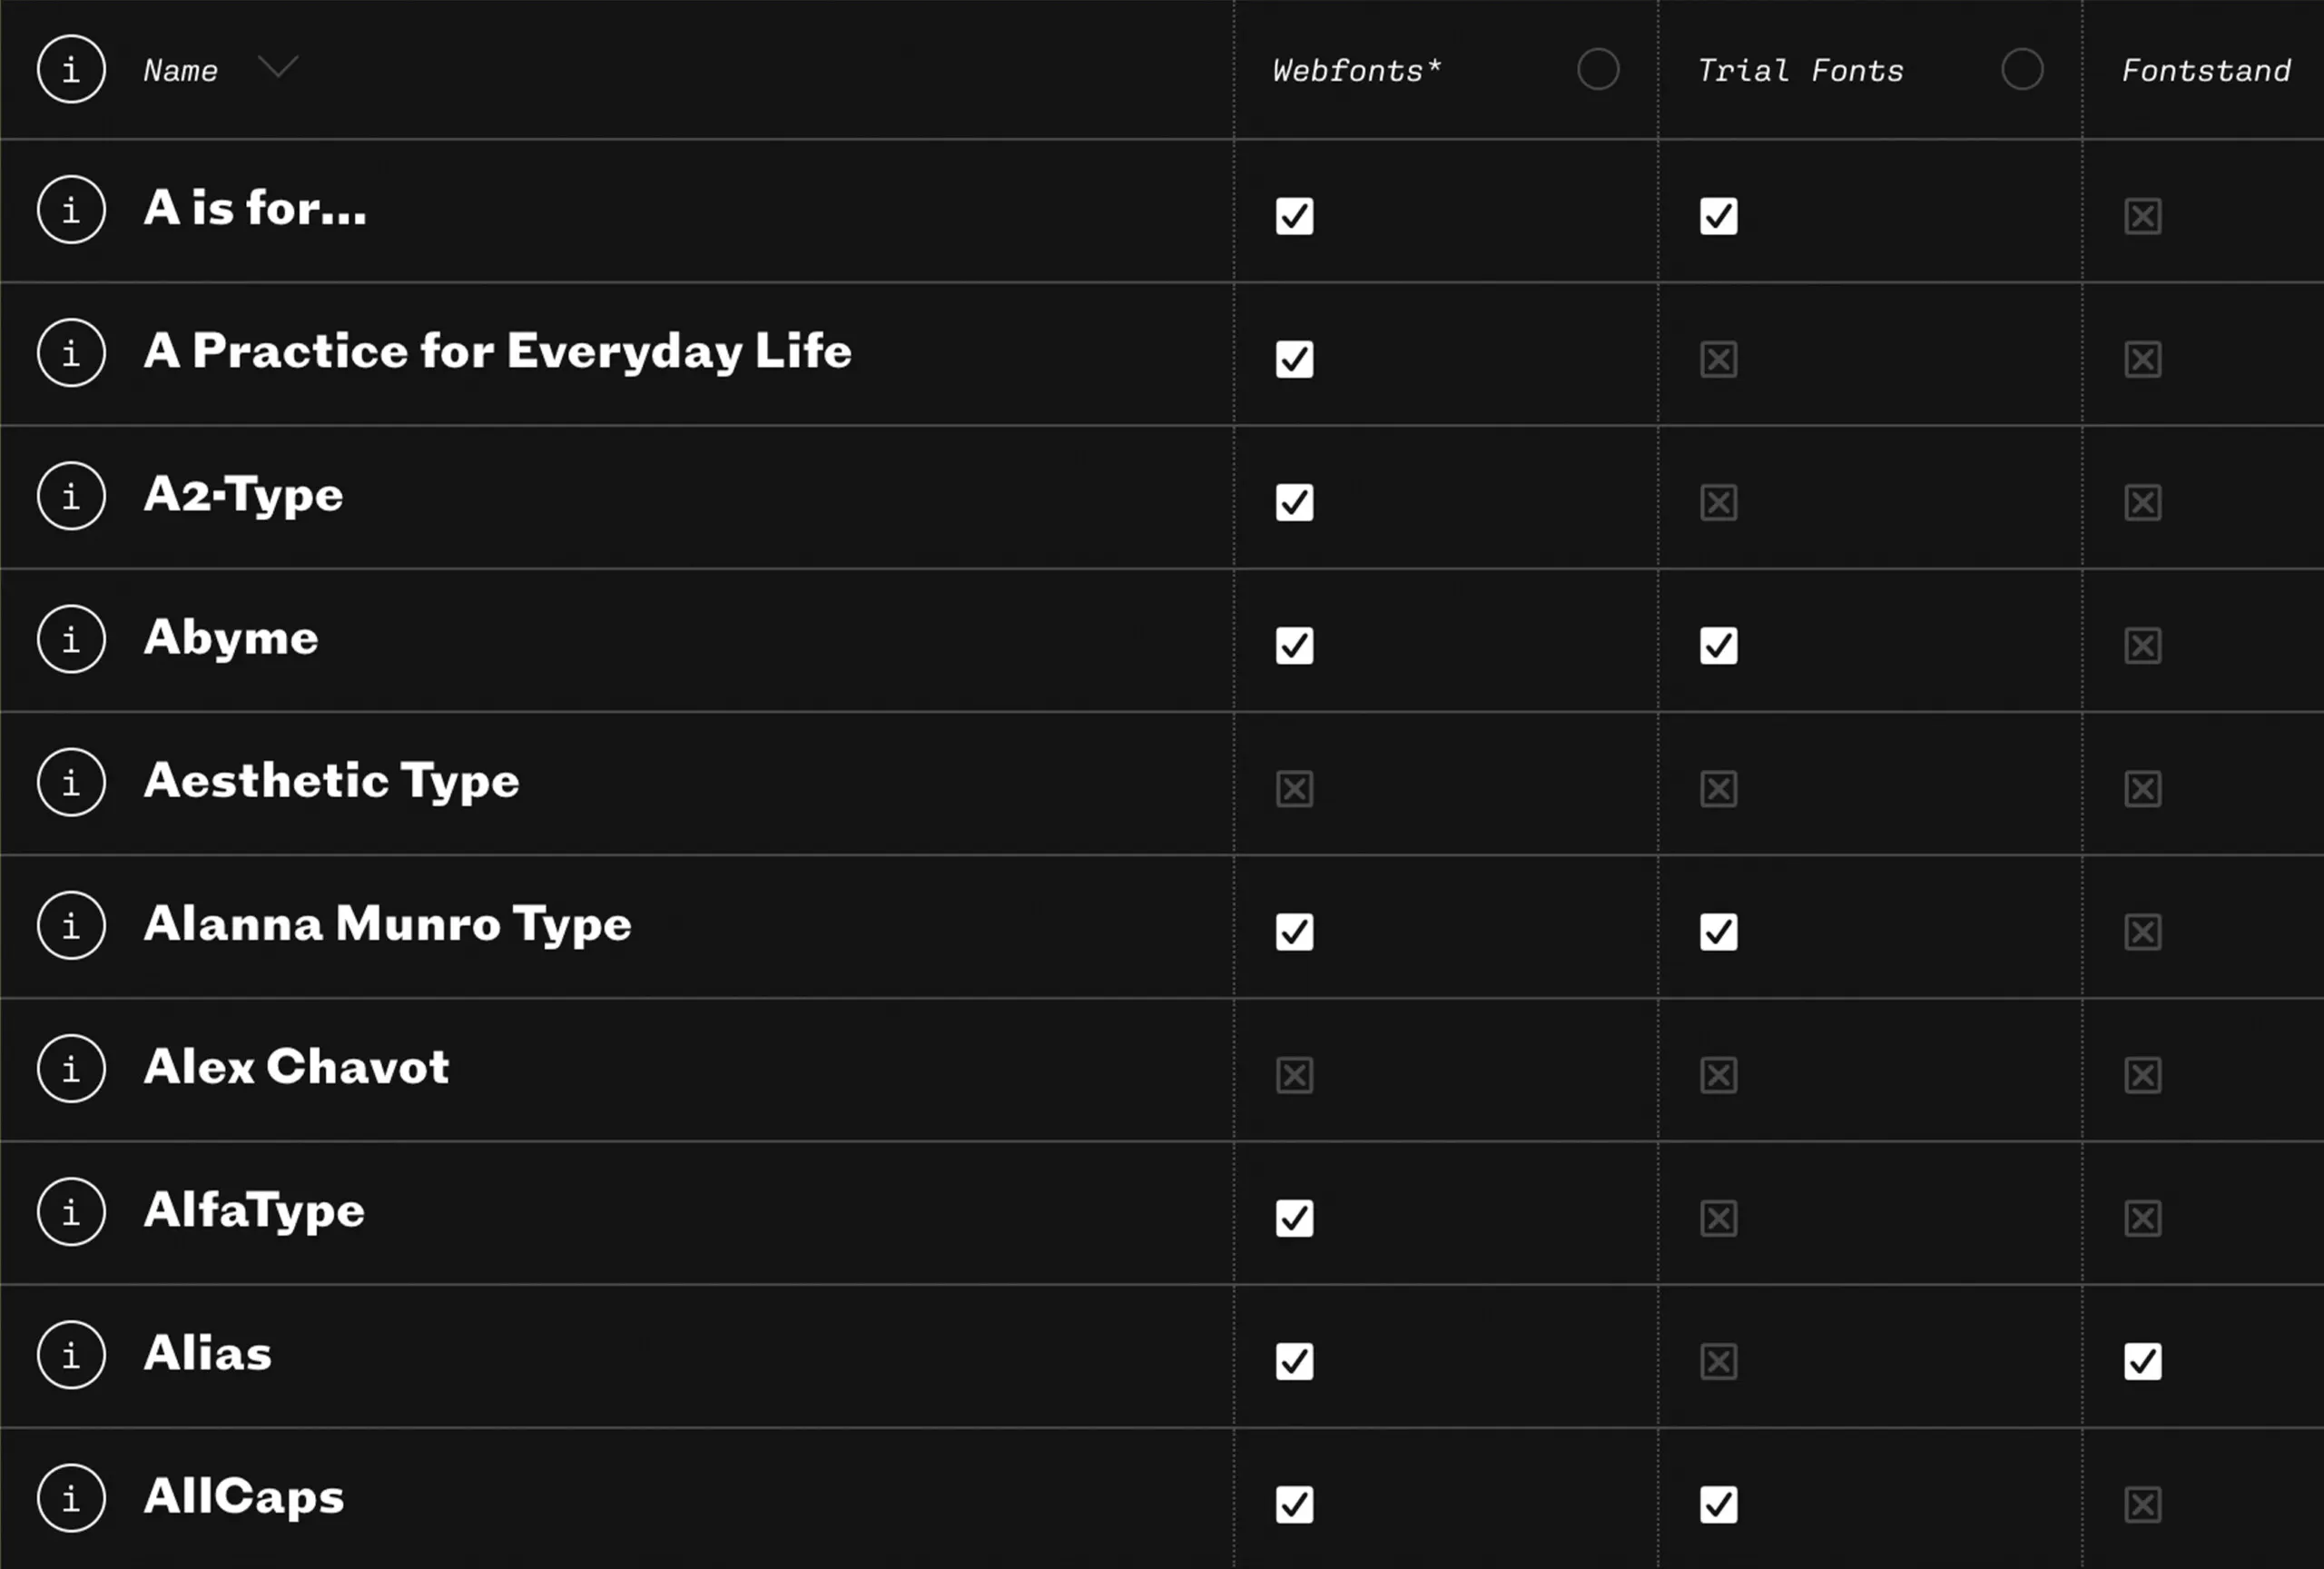Click the Name column header label
Screen dimensions: 2324x1569
tap(180, 70)
